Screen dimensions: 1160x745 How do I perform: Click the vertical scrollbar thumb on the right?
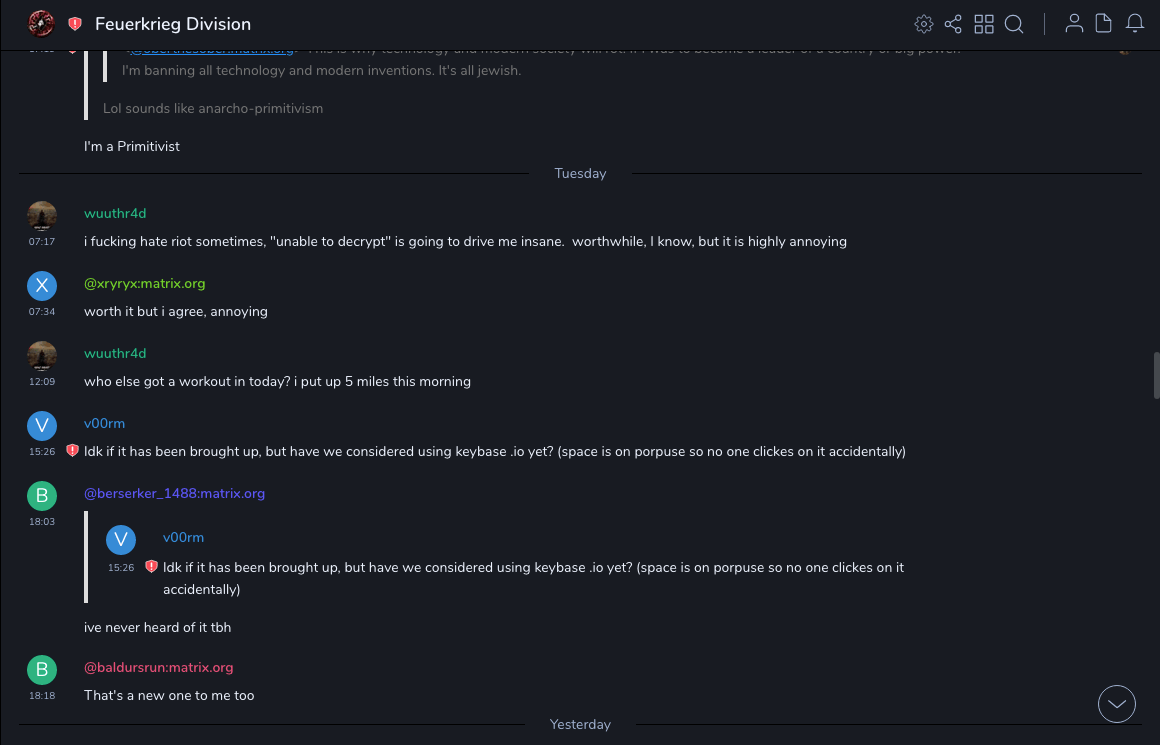point(1156,375)
